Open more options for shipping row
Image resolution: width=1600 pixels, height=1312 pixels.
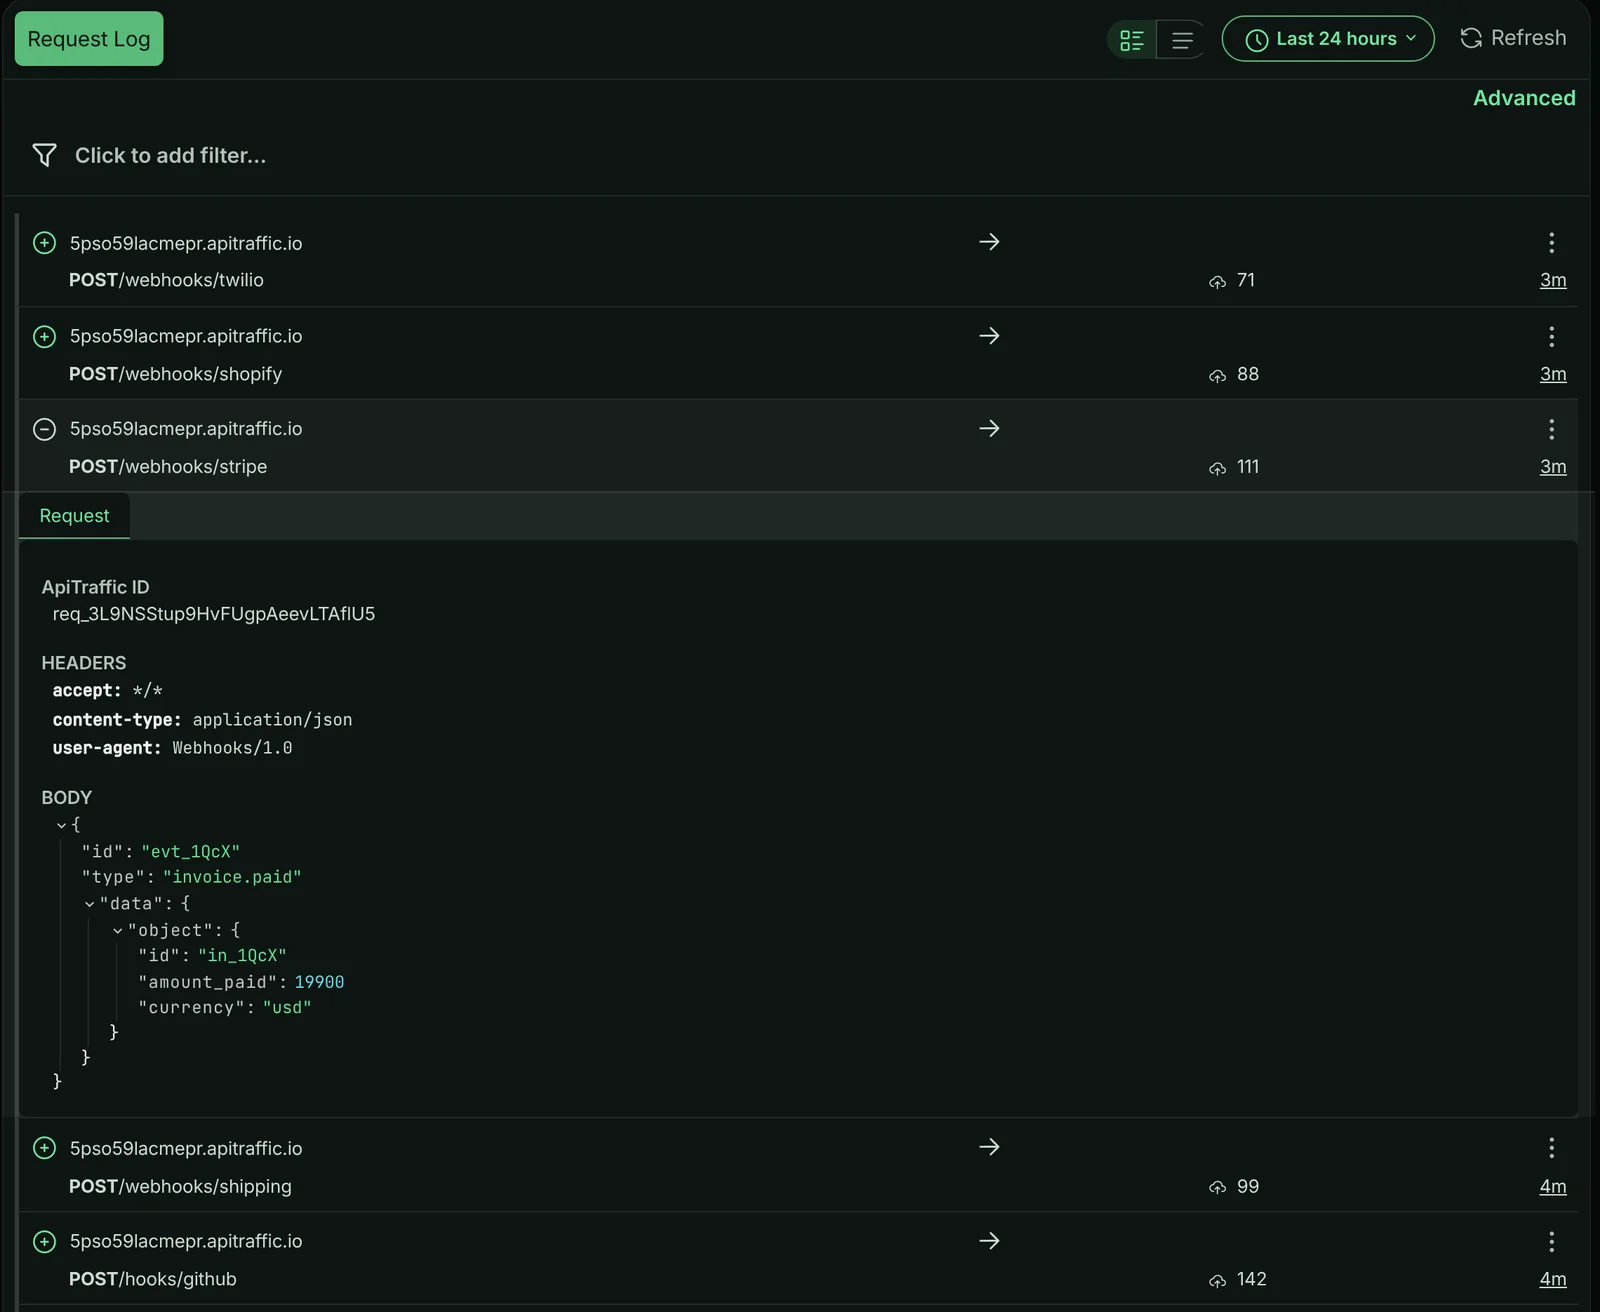click(x=1551, y=1148)
